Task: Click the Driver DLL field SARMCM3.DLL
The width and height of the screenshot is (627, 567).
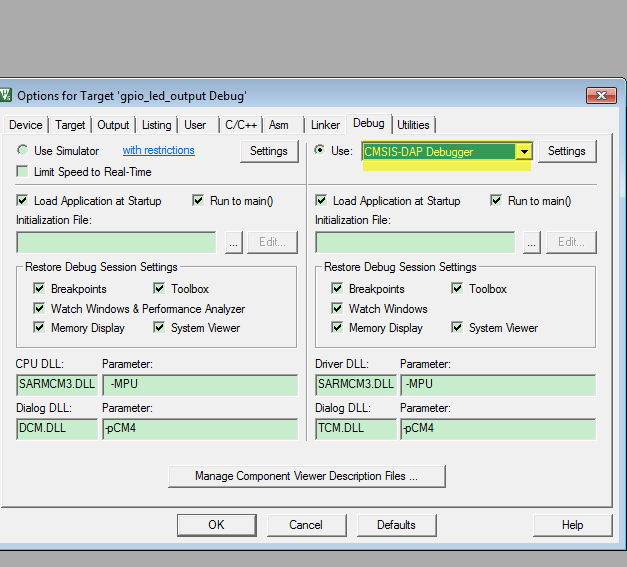Action: coord(356,385)
